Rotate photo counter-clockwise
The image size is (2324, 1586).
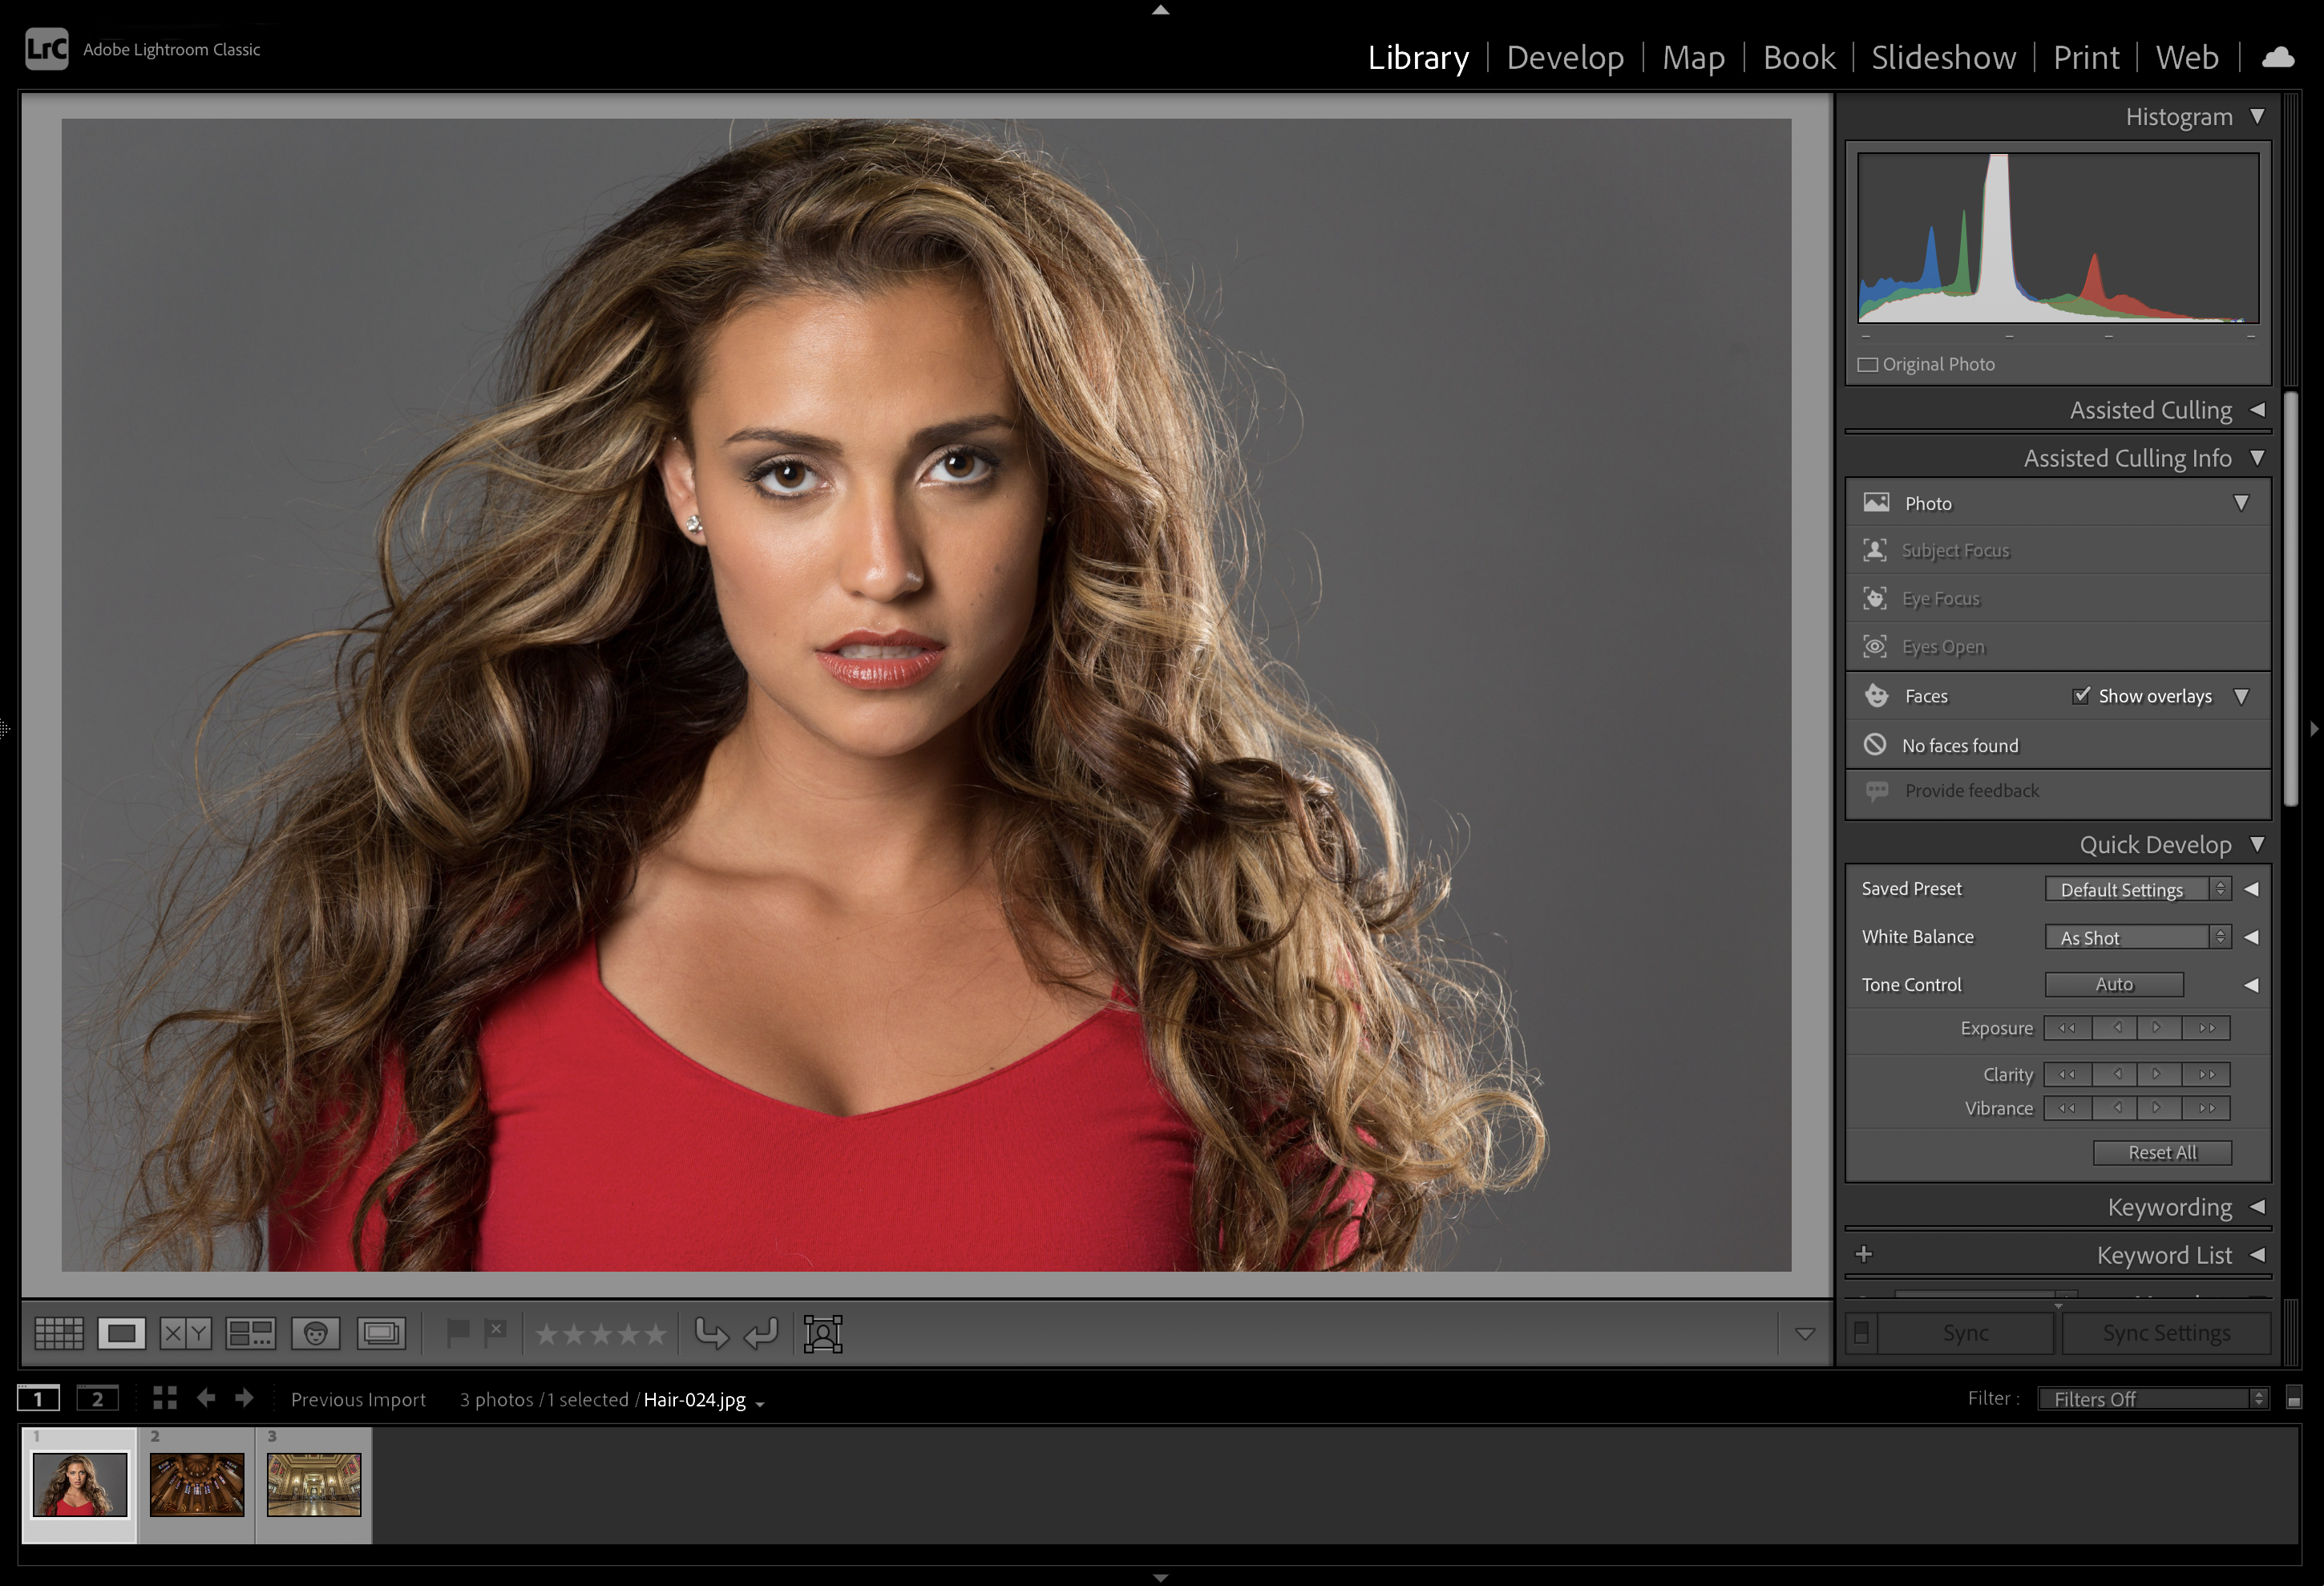coord(712,1333)
